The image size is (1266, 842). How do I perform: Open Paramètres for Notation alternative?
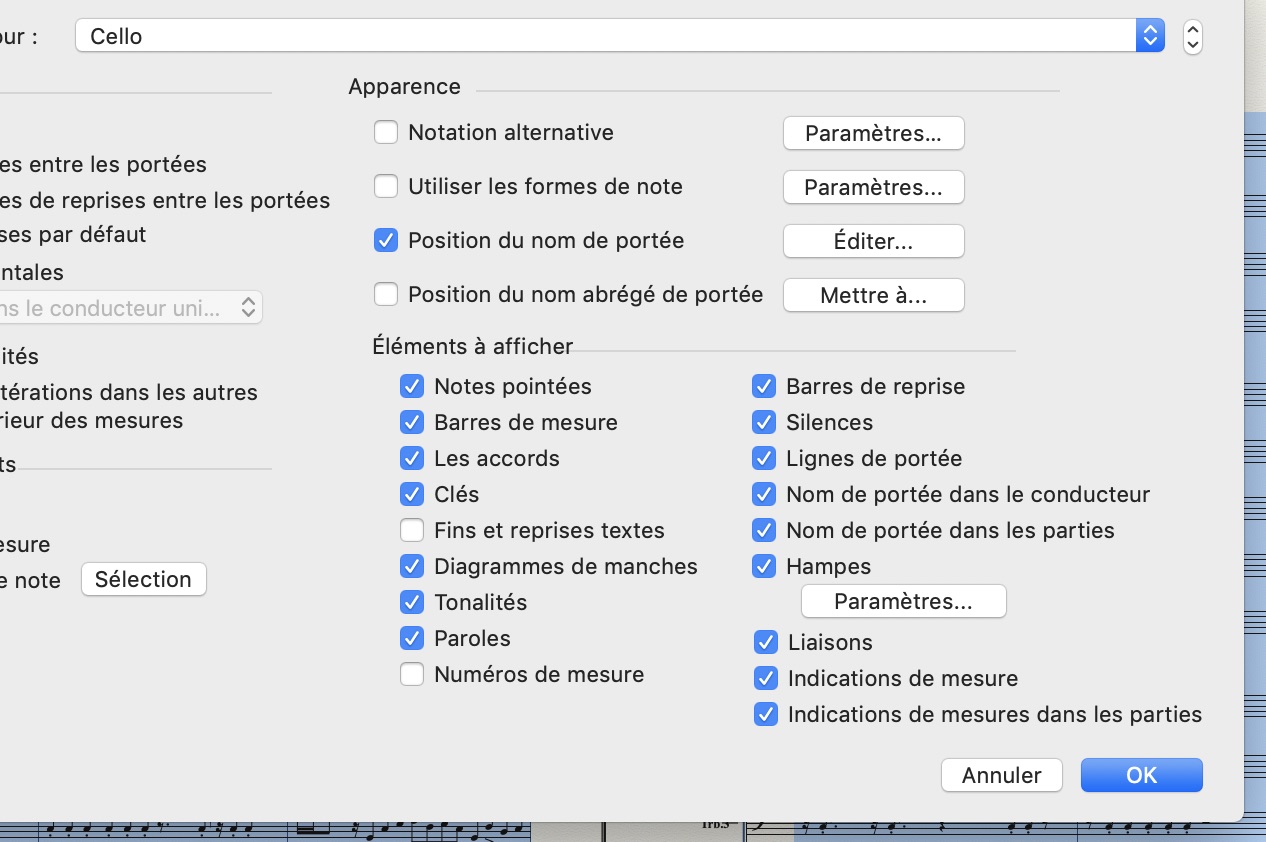coord(873,134)
